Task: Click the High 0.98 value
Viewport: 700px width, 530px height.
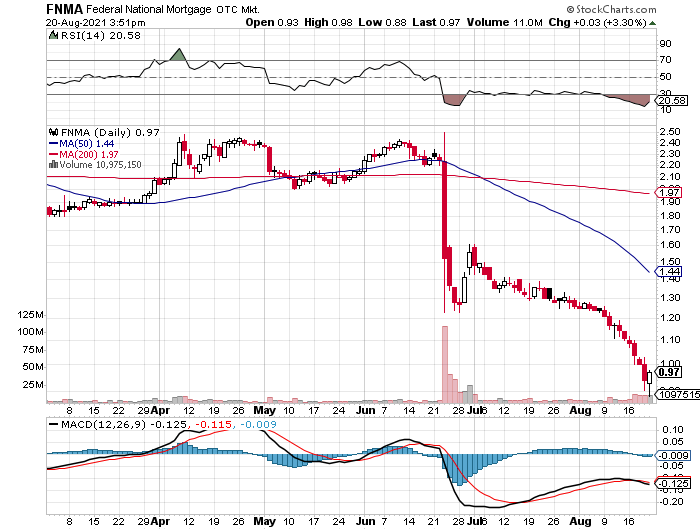Action: pyautogui.click(x=328, y=22)
